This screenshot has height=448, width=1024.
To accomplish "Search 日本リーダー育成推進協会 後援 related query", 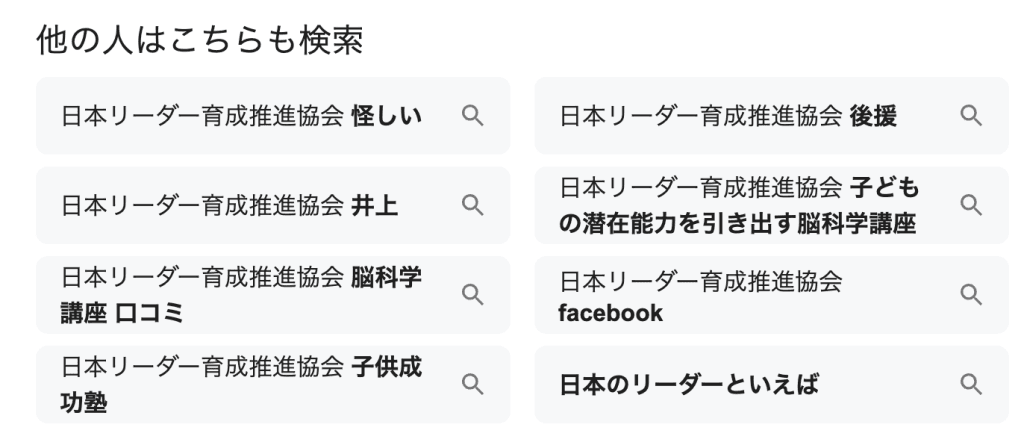I will pyautogui.click(x=727, y=116).
